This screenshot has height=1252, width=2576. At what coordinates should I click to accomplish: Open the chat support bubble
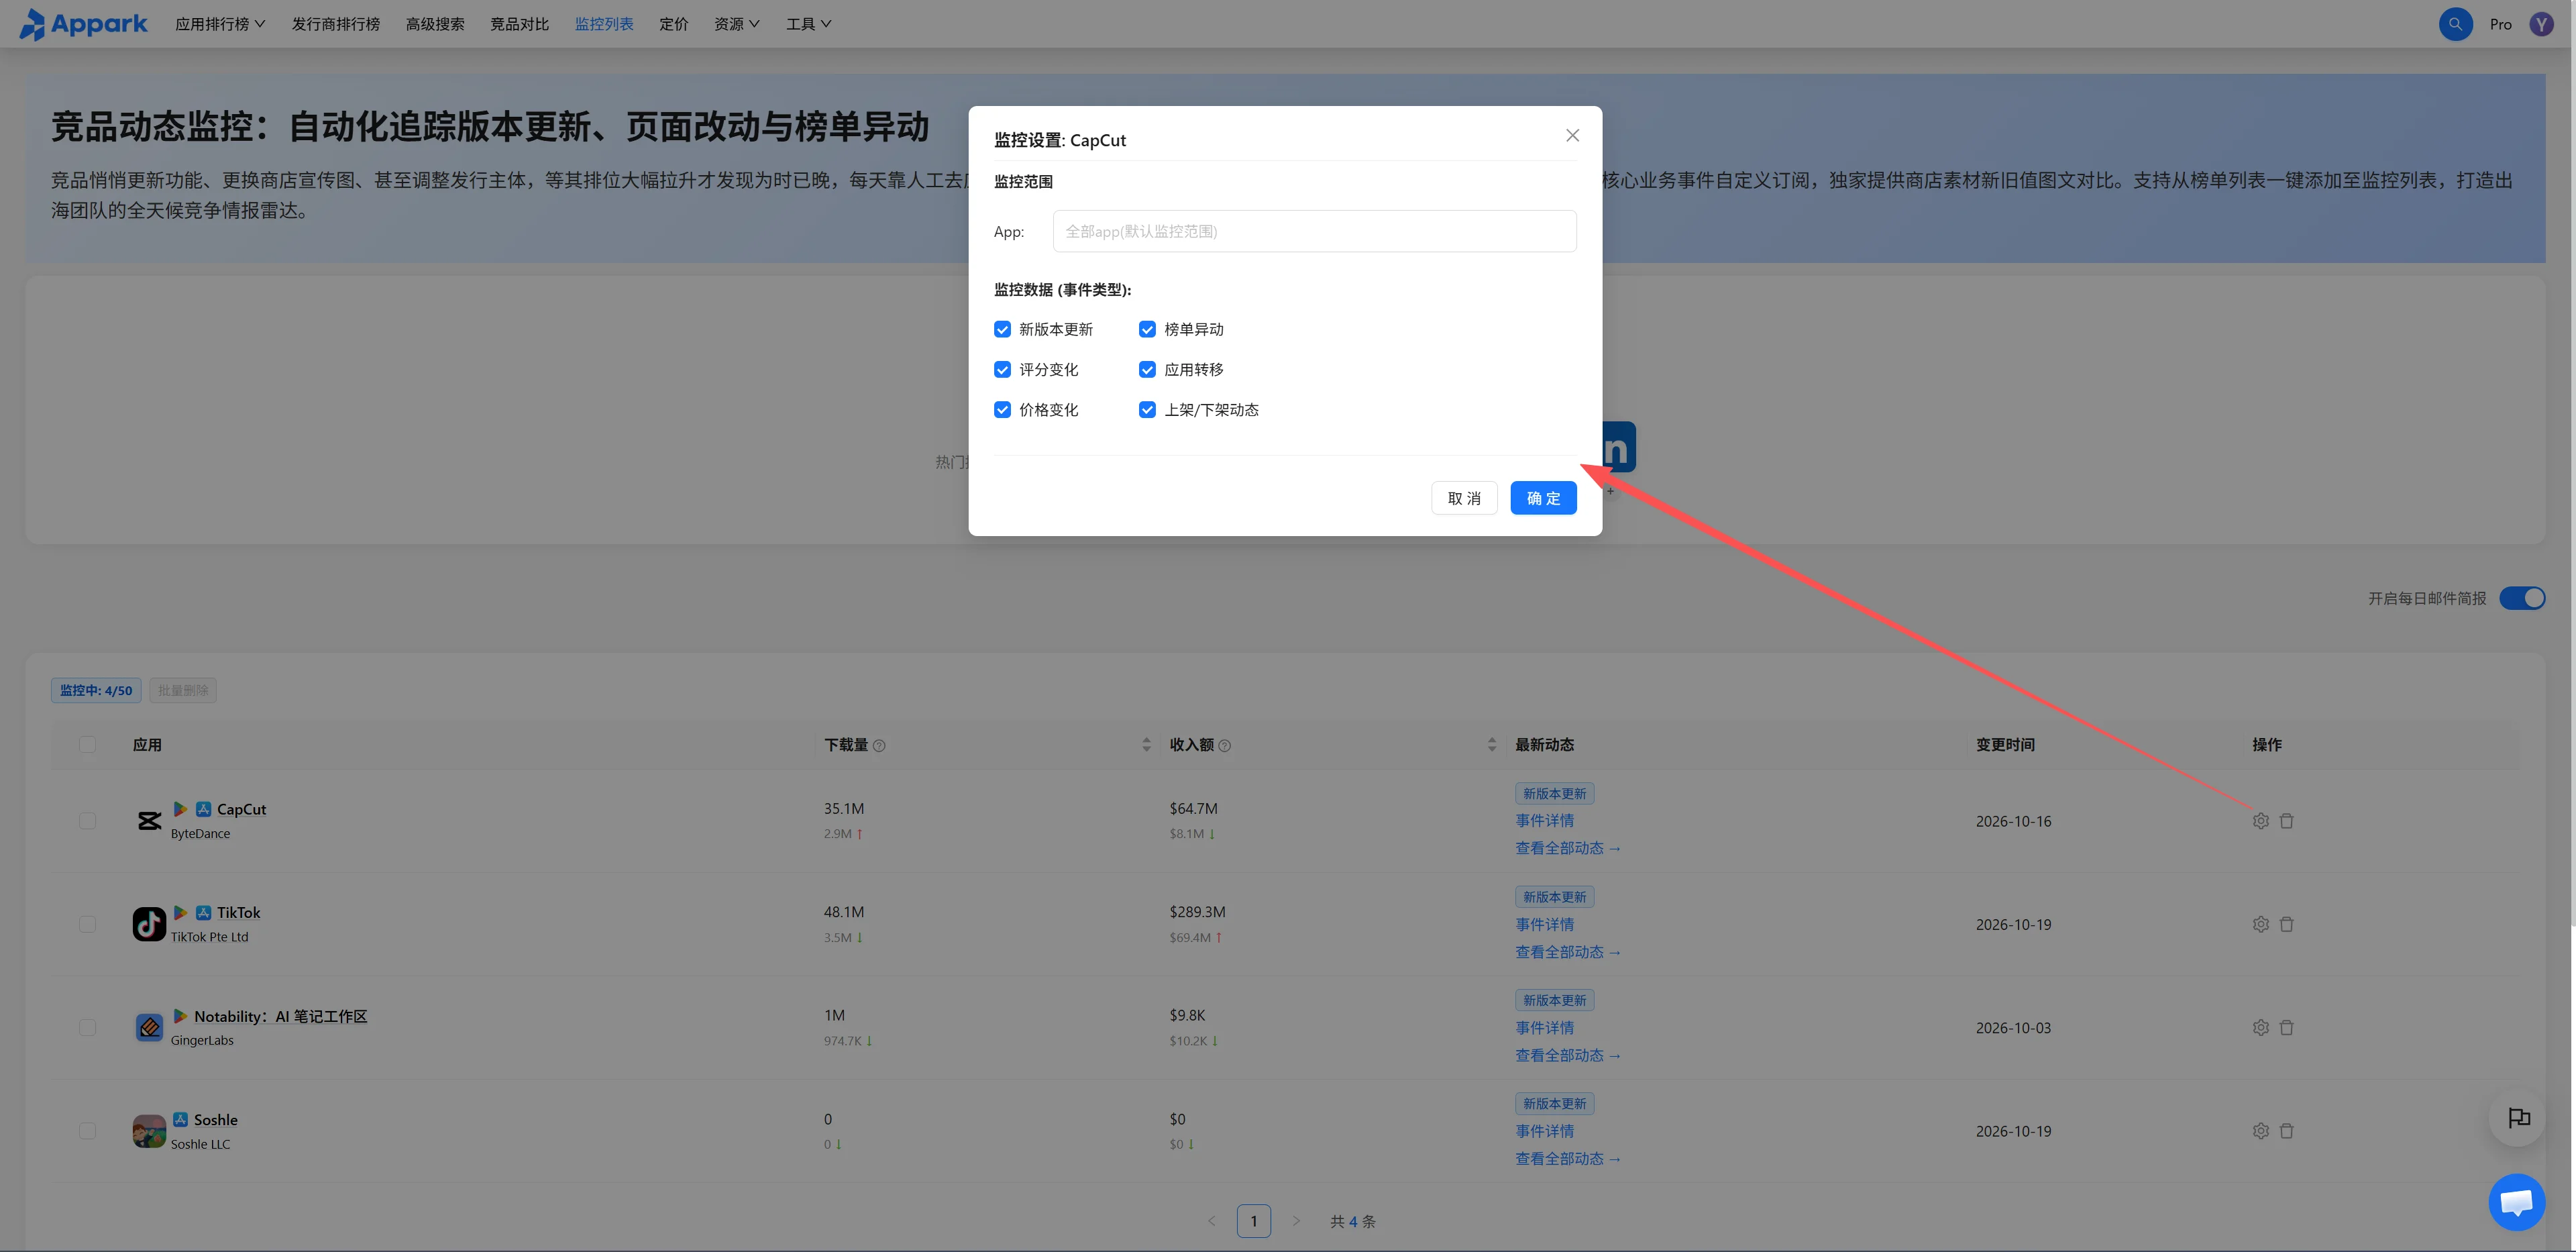[2516, 1202]
